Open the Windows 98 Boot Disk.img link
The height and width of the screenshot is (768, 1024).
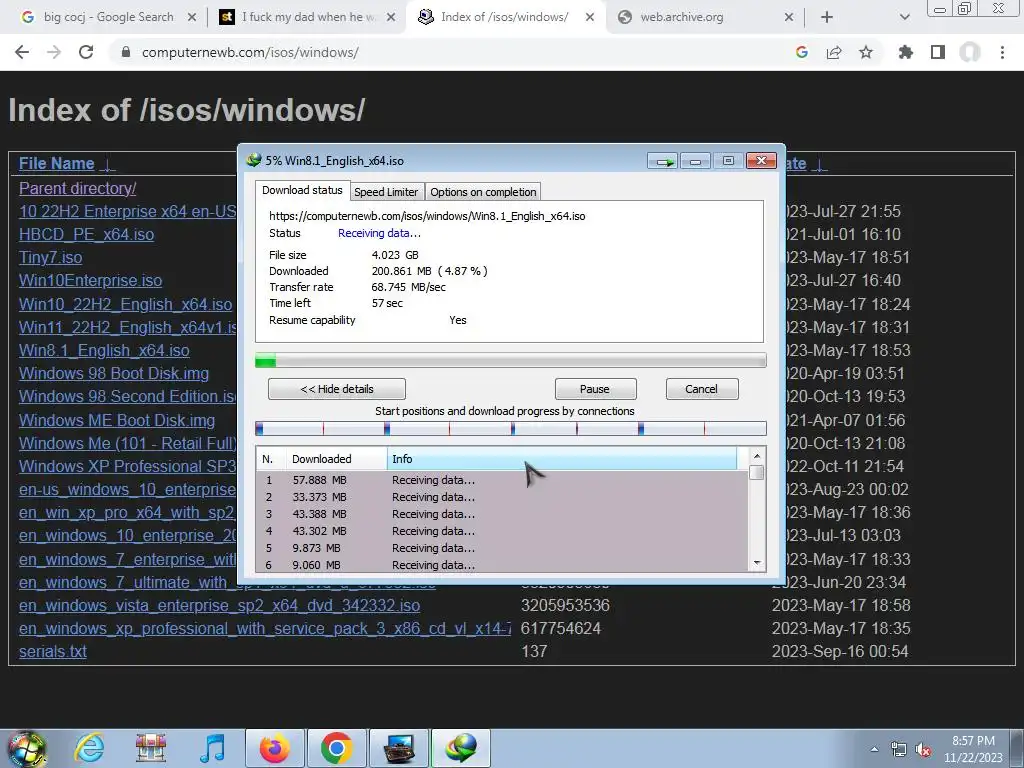(x=114, y=374)
